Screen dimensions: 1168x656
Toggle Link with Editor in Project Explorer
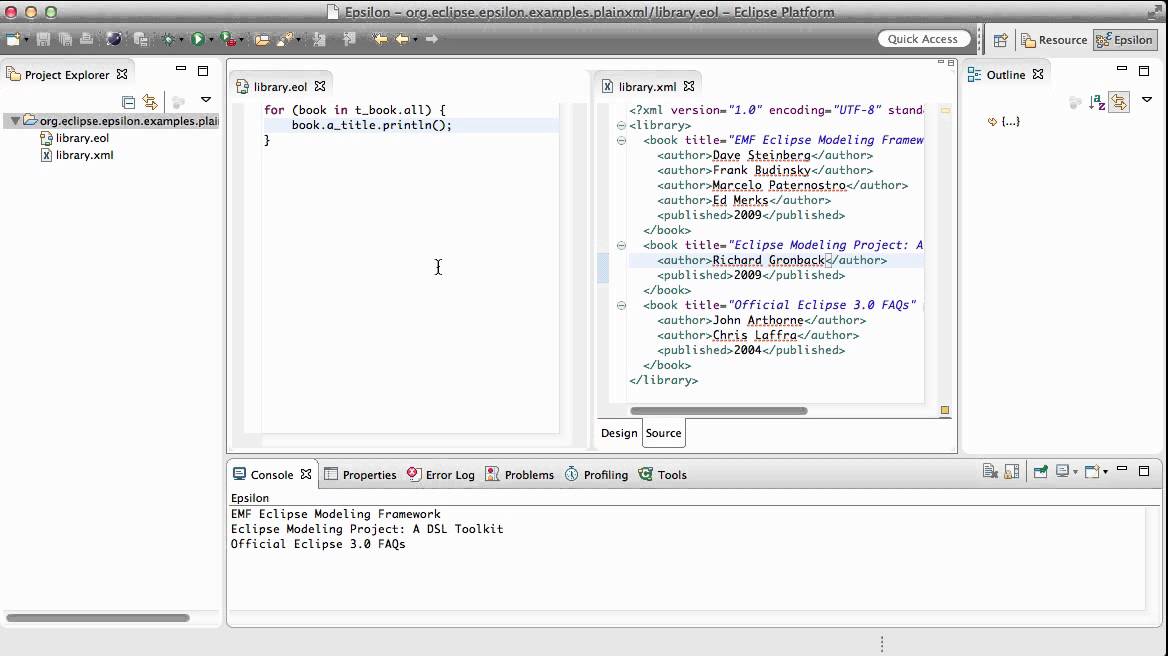150,101
